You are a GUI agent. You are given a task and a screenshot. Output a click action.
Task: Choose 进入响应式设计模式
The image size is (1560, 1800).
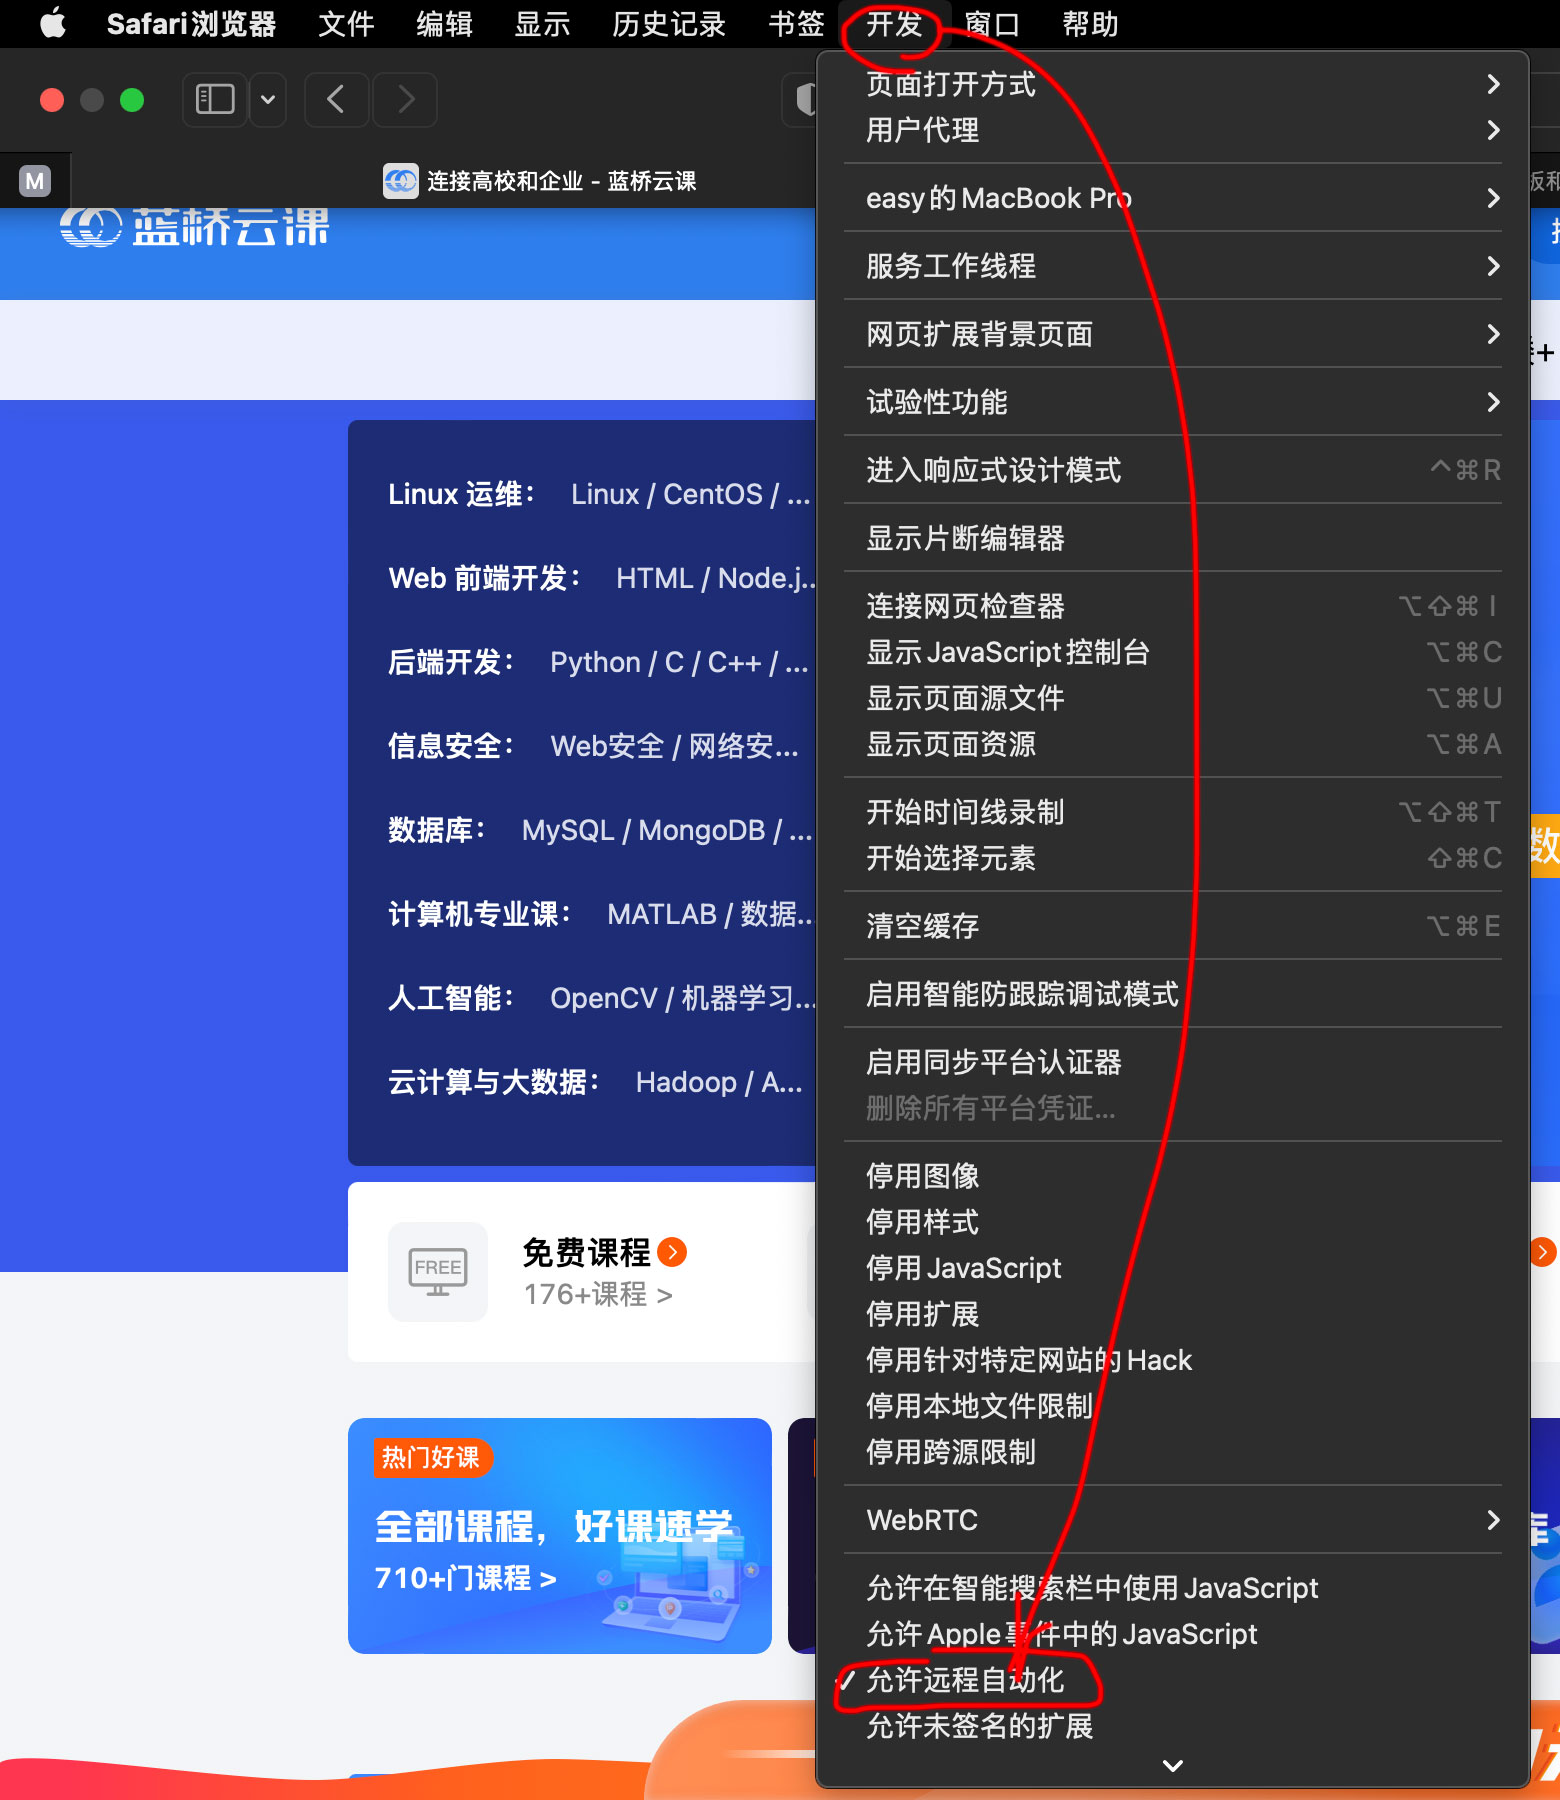1173,470
